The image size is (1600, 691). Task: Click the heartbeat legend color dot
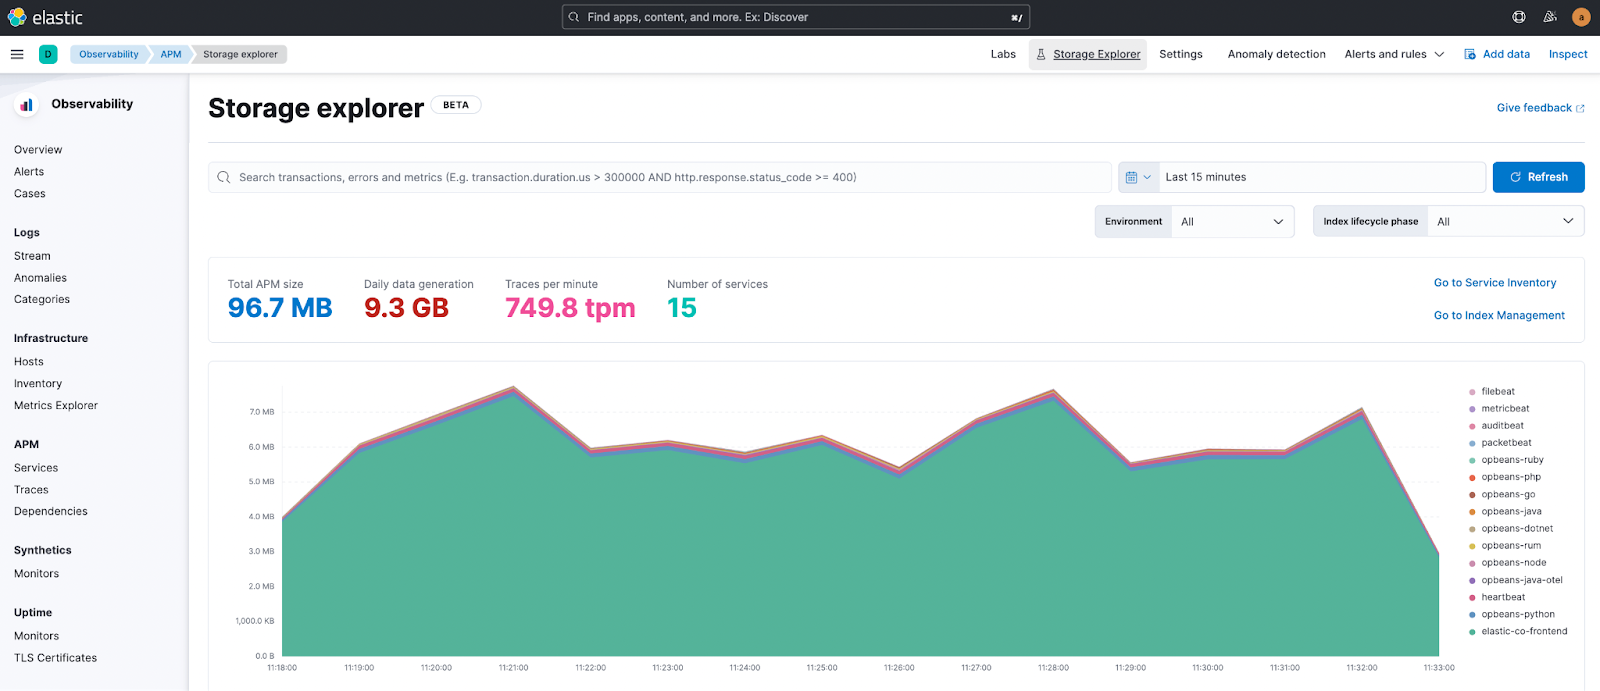(1472, 598)
